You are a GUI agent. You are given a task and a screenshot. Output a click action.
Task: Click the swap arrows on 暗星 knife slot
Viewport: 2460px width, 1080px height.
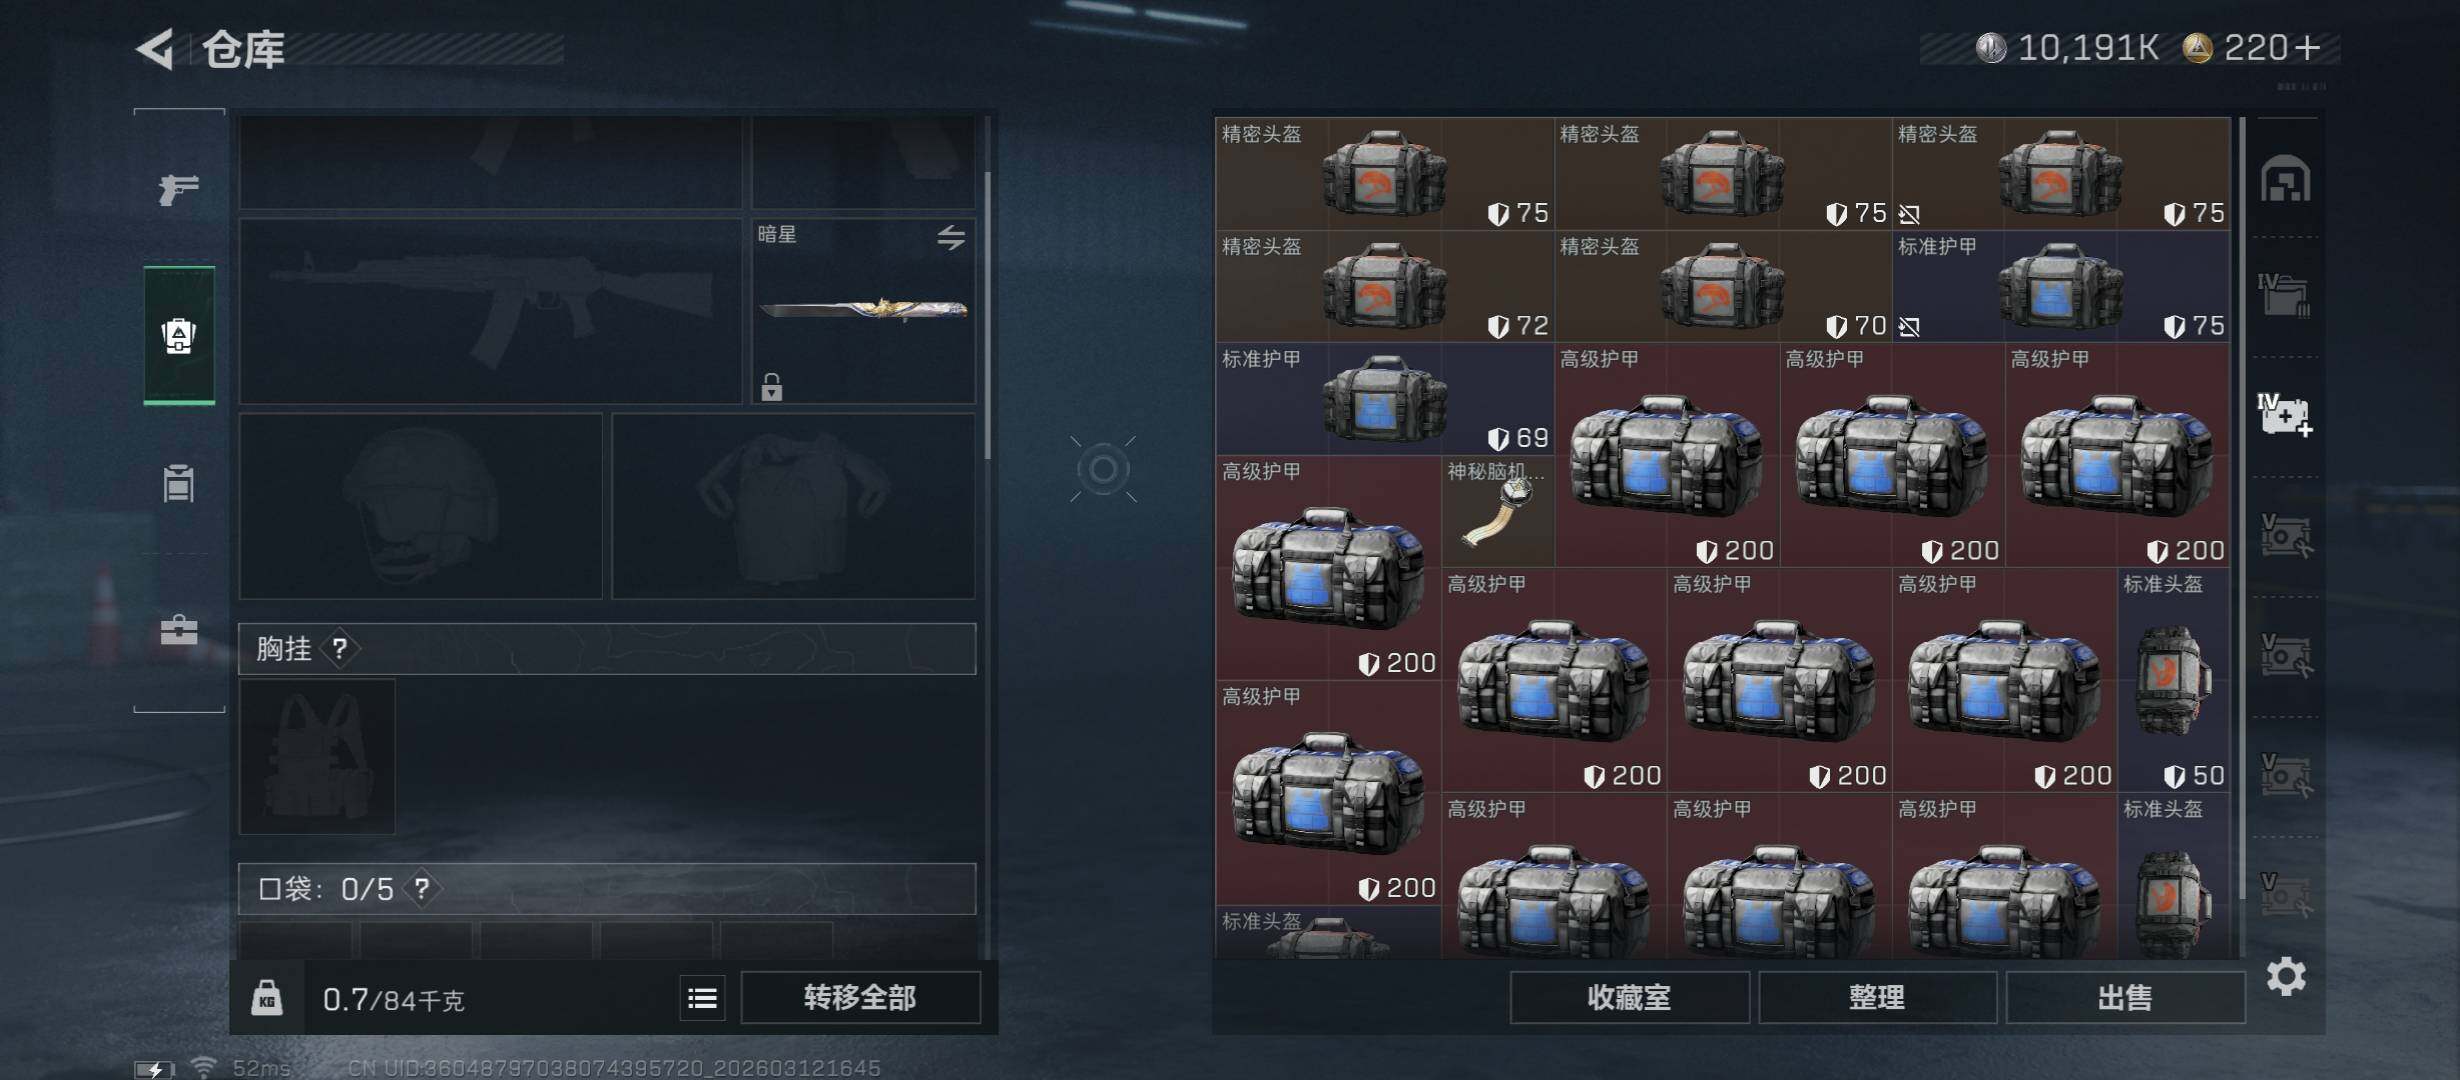(951, 237)
